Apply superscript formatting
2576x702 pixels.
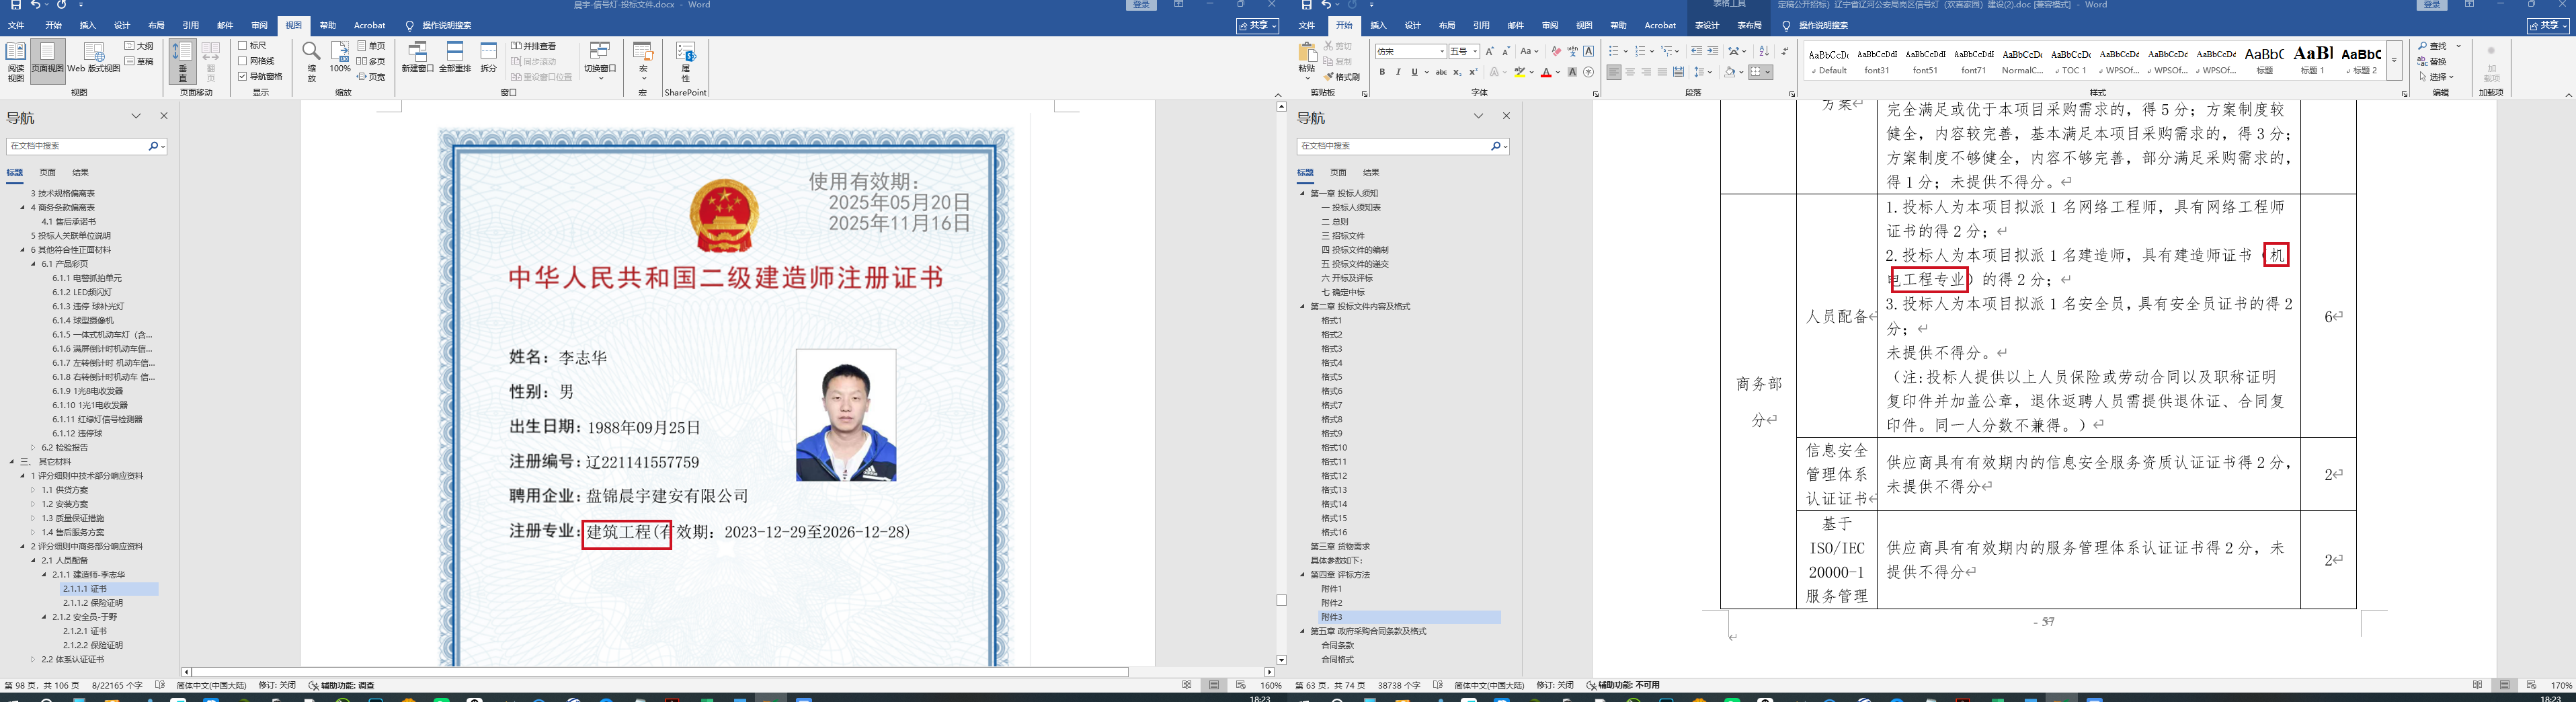[1473, 72]
